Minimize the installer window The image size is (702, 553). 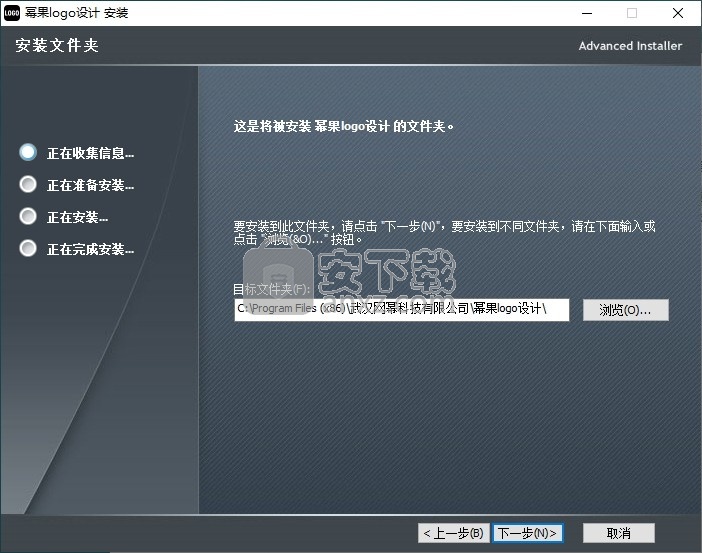[585, 13]
